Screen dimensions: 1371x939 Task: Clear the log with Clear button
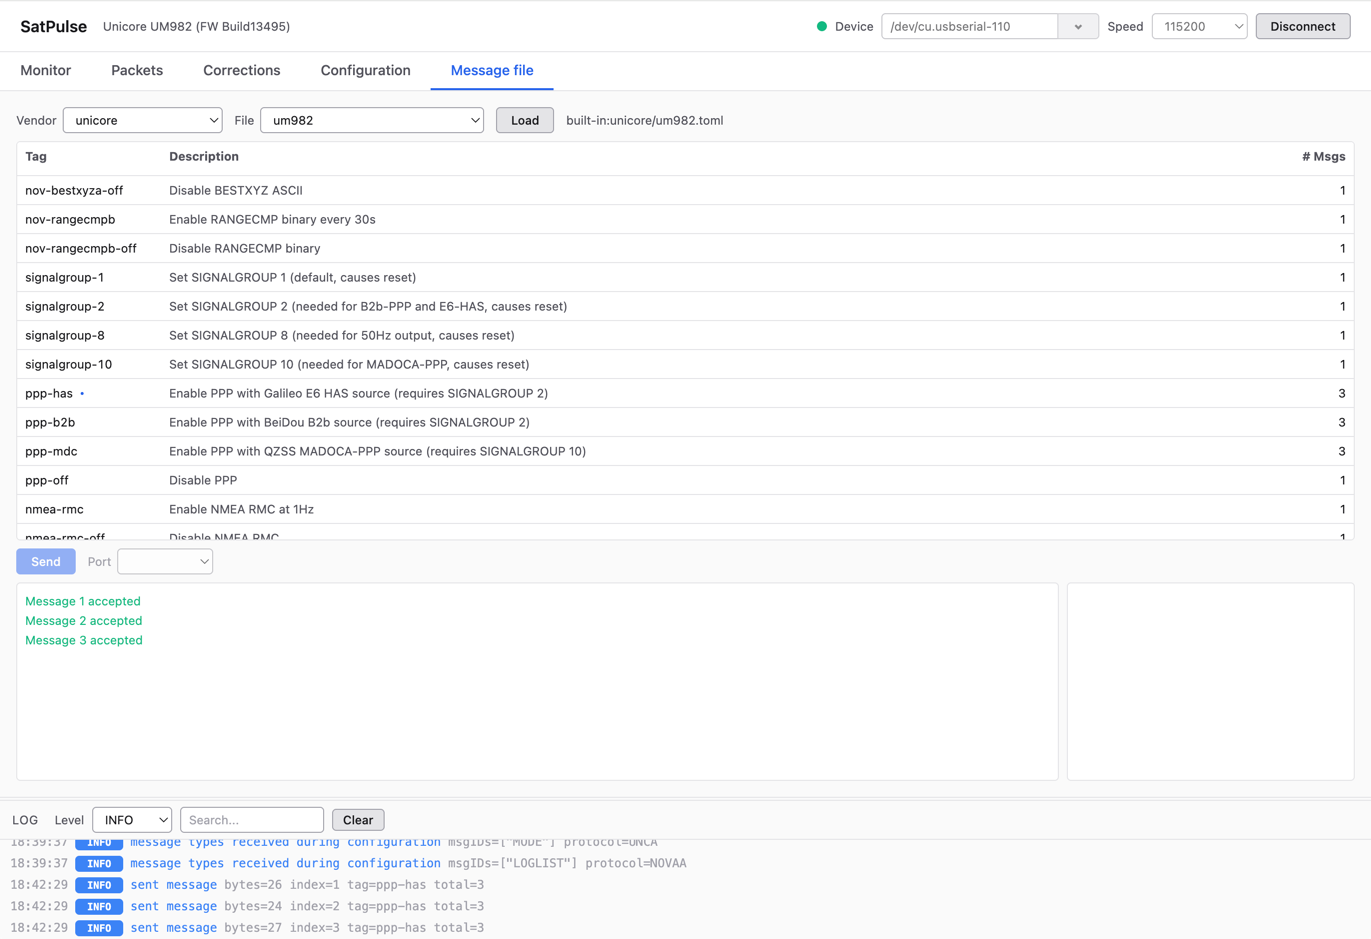[358, 820]
